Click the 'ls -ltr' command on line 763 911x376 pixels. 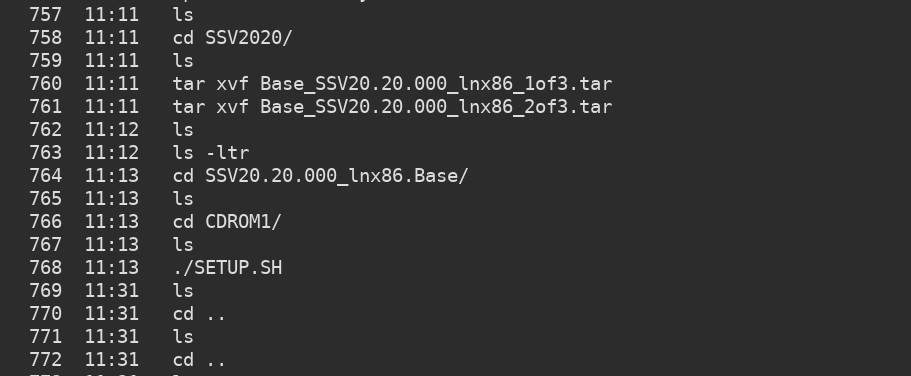211,153
